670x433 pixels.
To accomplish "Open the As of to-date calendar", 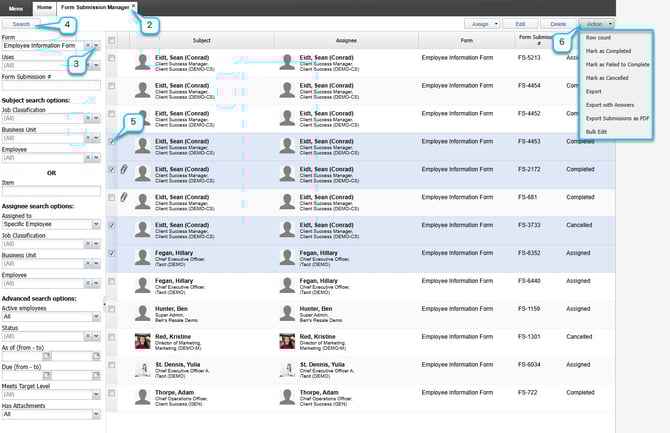I will (x=96, y=356).
